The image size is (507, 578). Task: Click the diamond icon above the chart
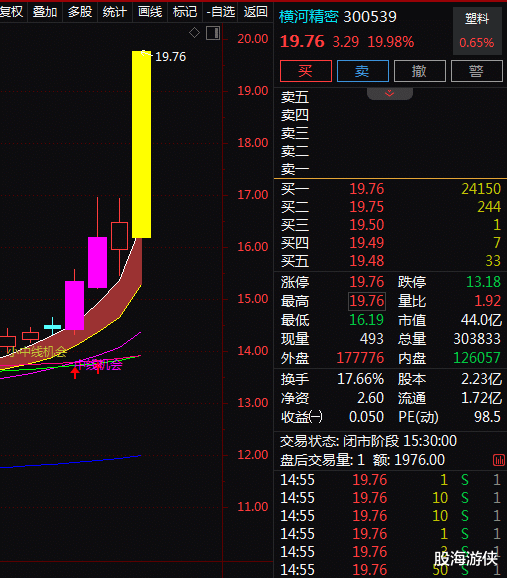click(194, 33)
